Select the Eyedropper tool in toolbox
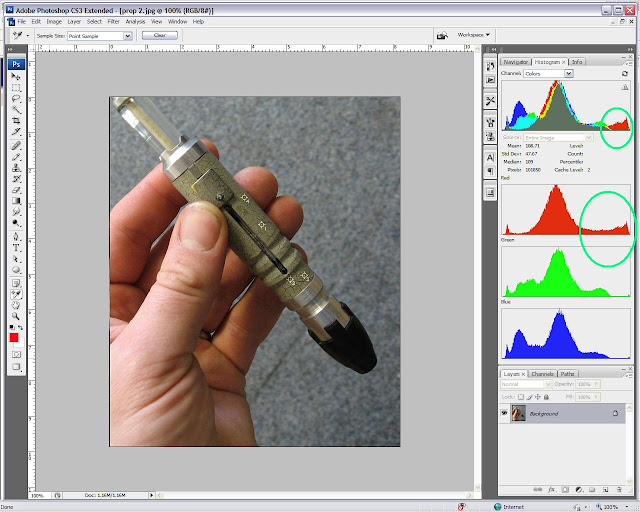This screenshot has height=512, width=640. [x=16, y=294]
